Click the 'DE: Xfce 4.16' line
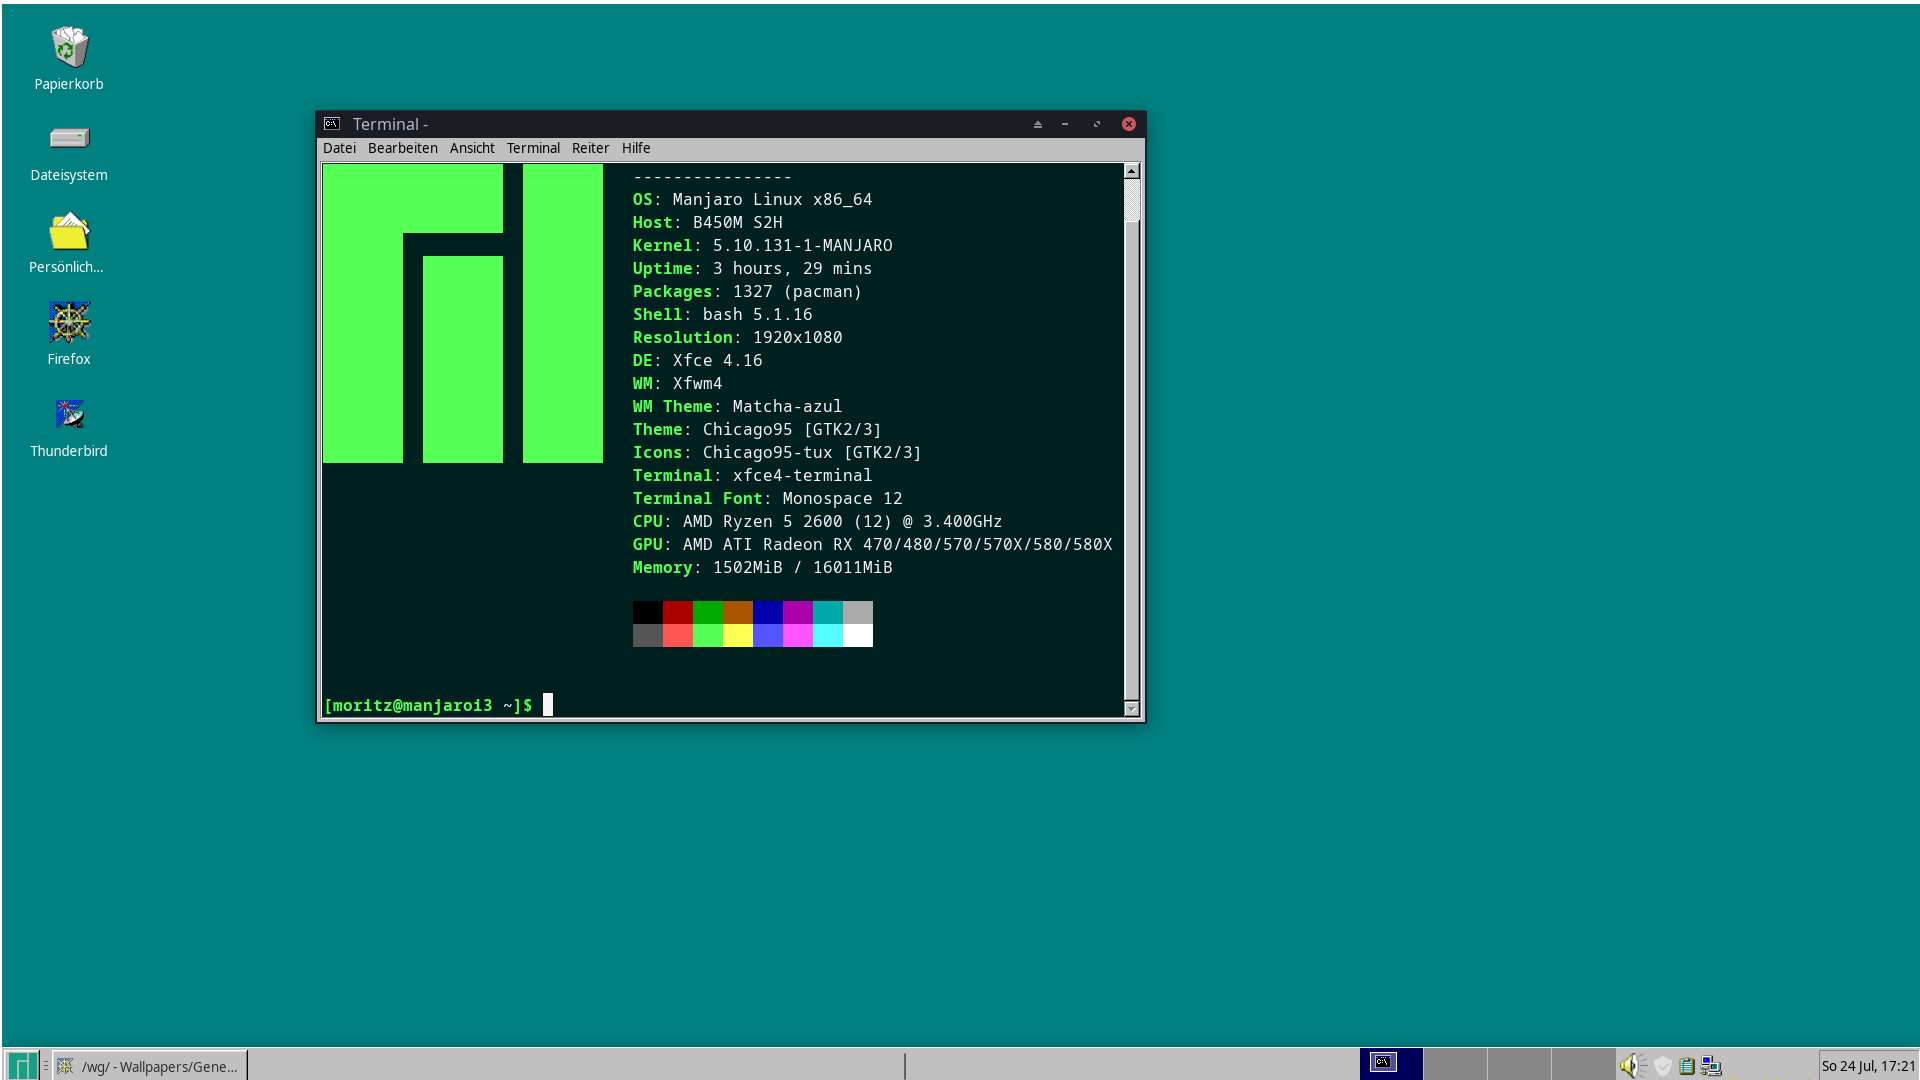Screen dimensions: 1920x1080 697,361
